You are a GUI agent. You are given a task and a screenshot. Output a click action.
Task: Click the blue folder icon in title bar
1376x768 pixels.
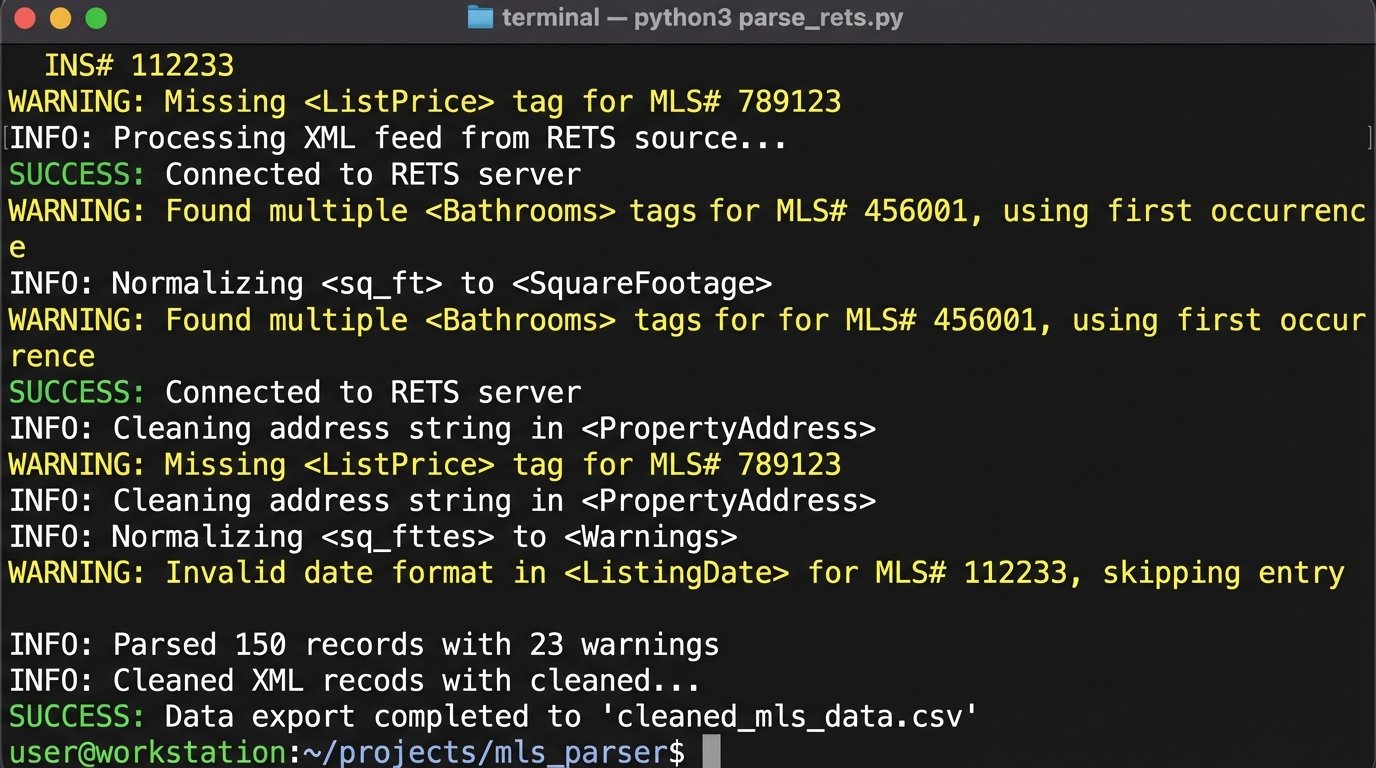(480, 18)
